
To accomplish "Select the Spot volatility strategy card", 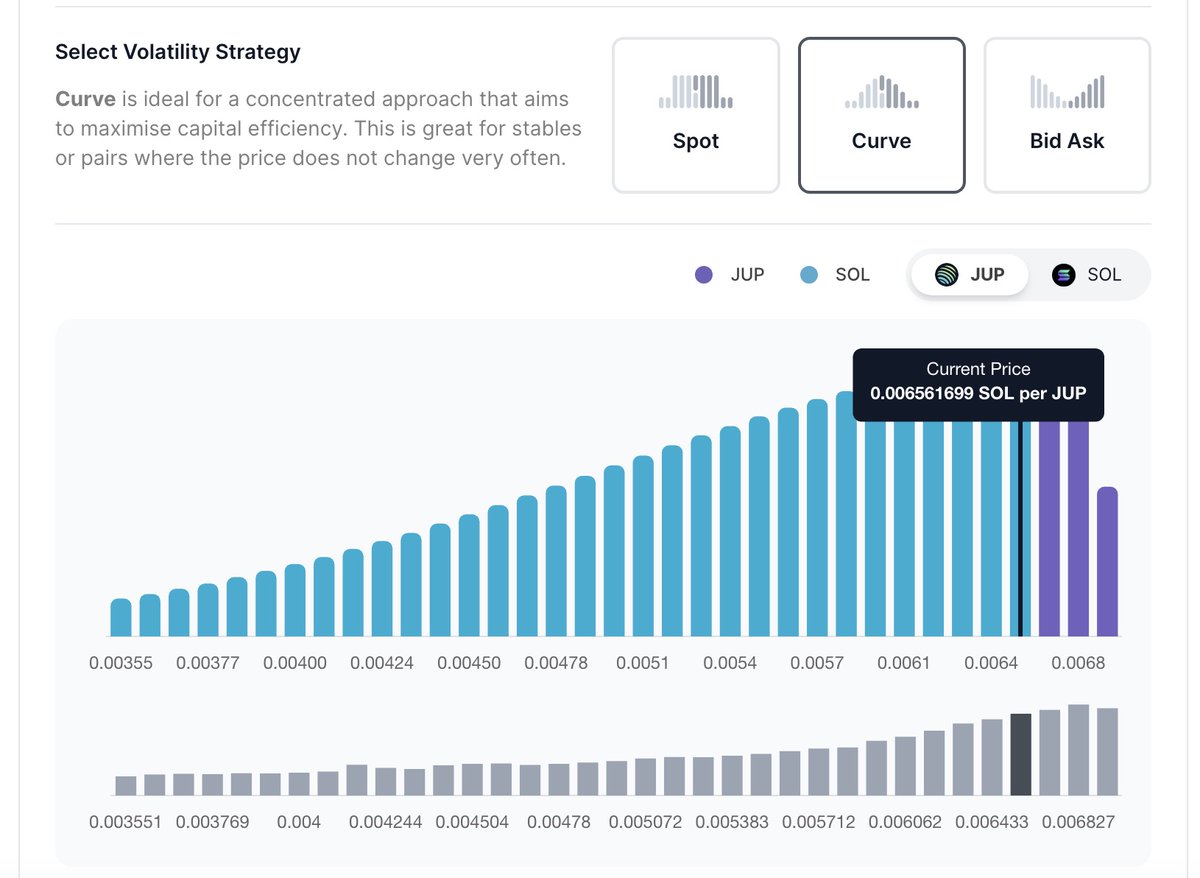I will 695,115.
